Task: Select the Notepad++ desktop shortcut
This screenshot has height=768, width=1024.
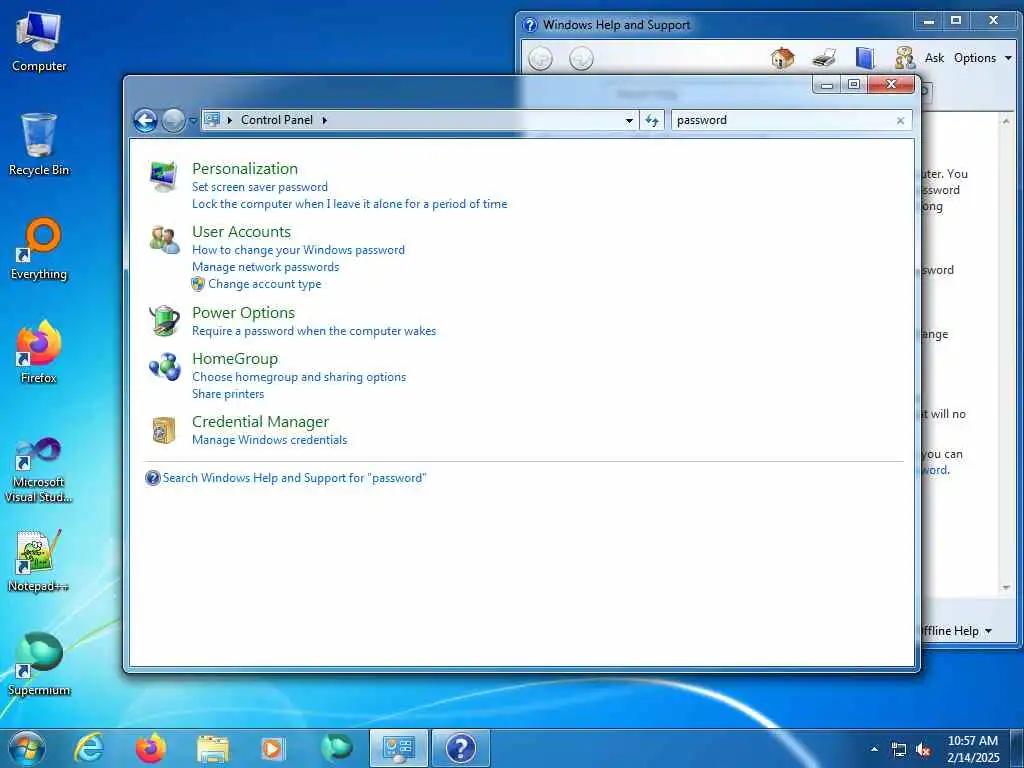Action: pyautogui.click(x=39, y=561)
